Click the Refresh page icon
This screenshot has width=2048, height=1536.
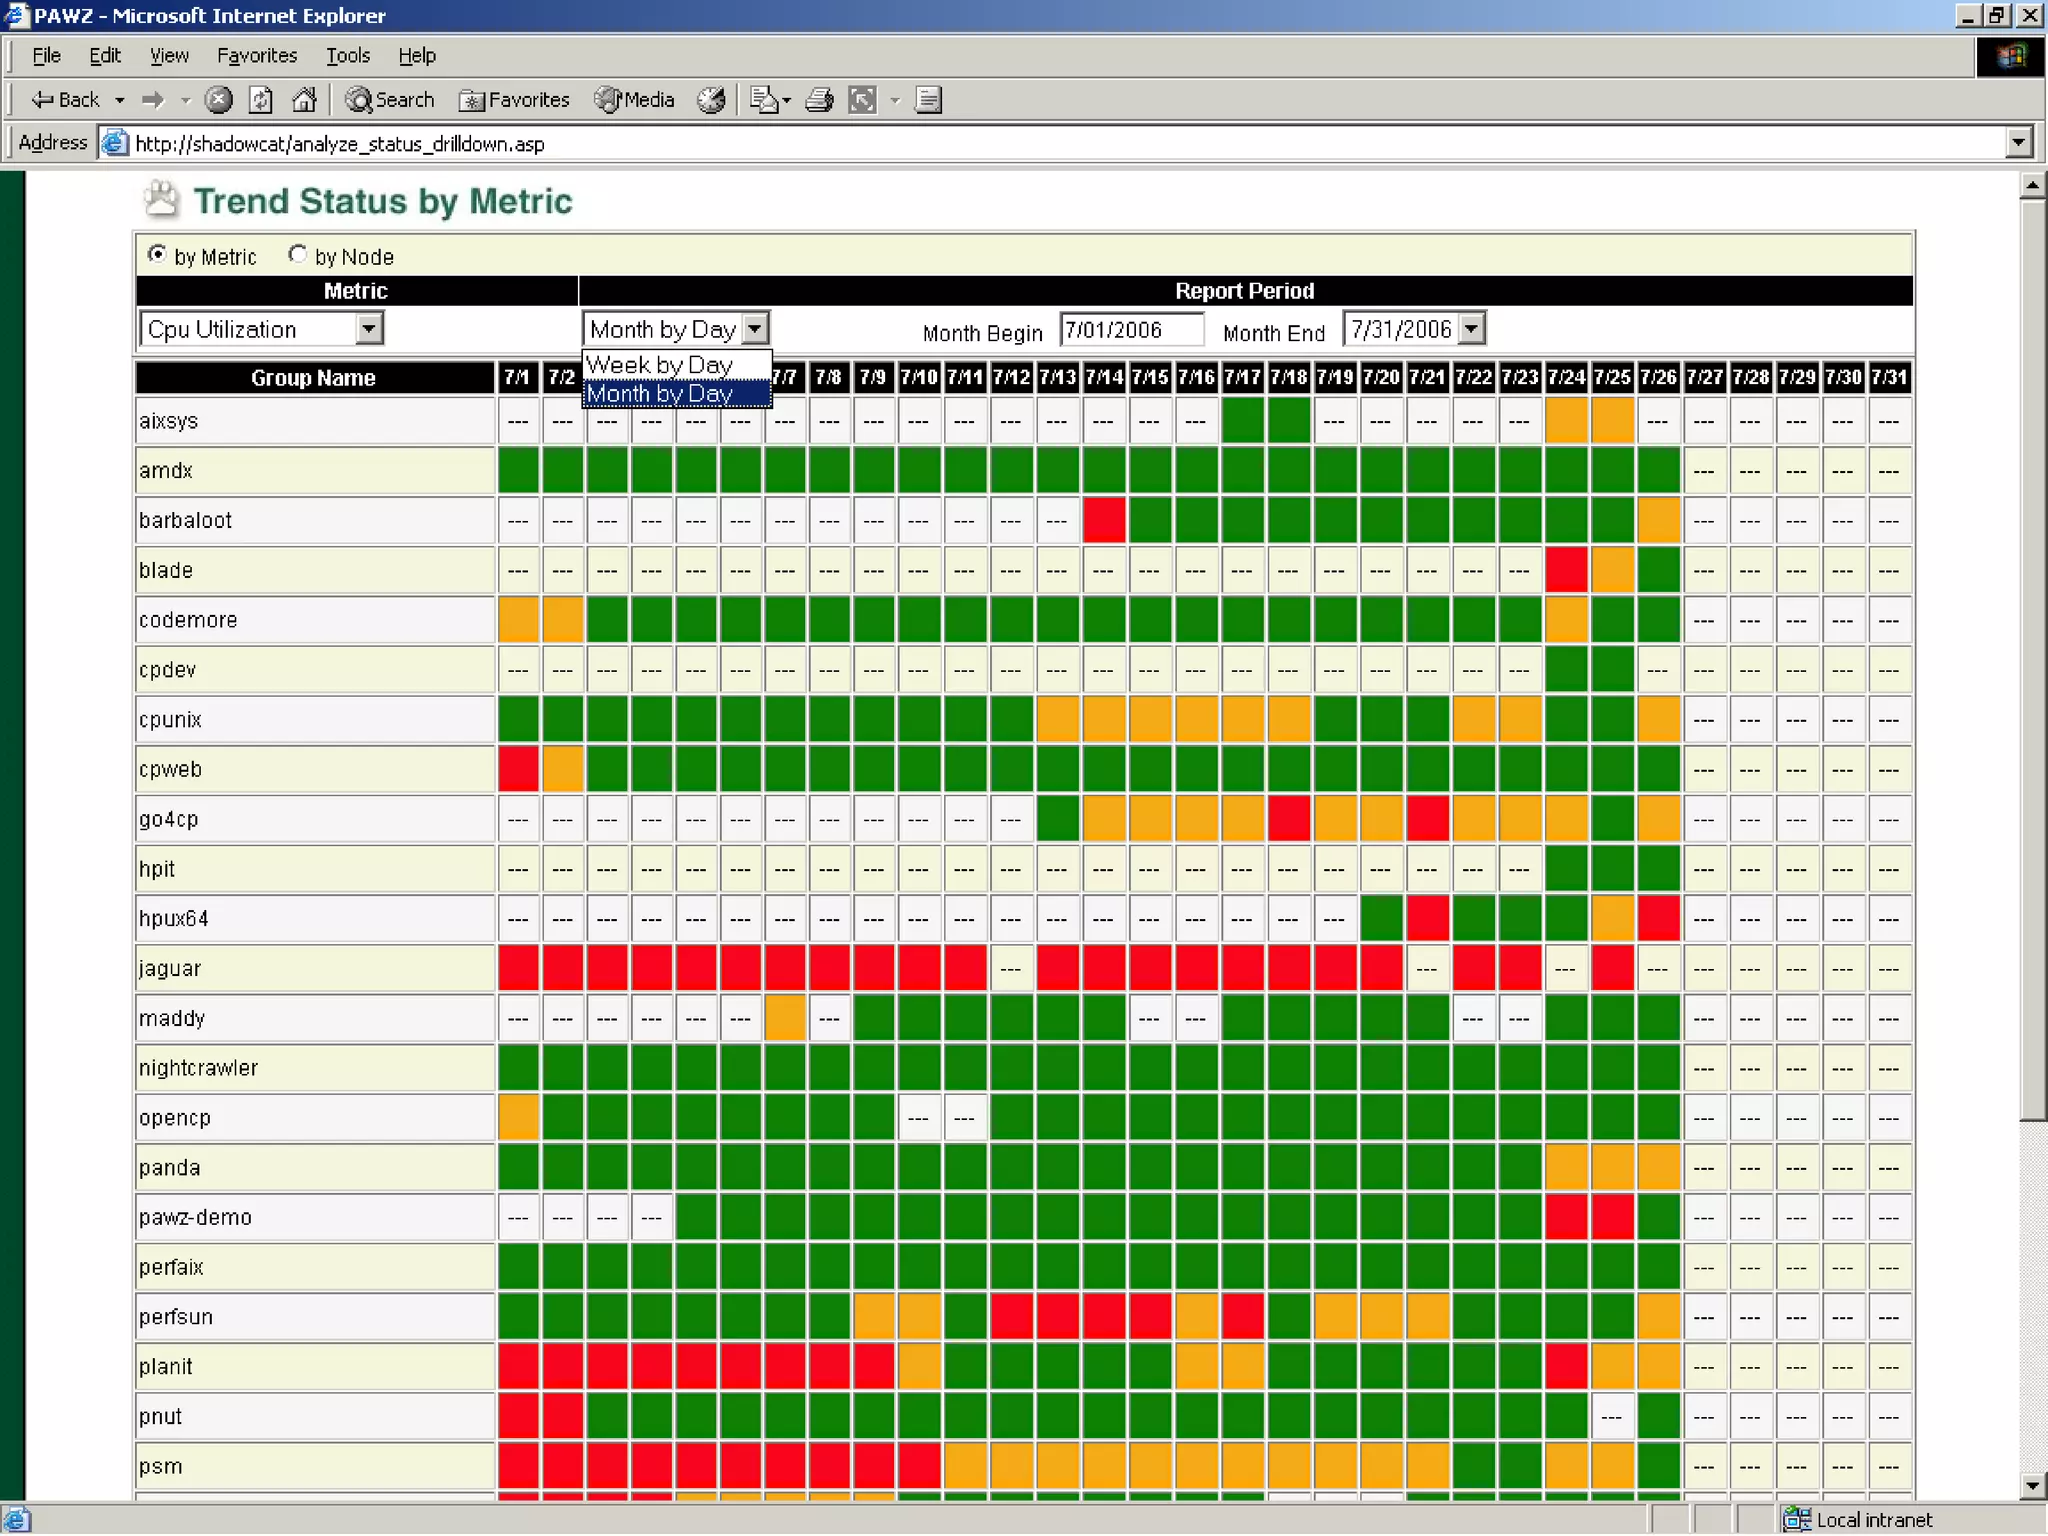pos(261,100)
